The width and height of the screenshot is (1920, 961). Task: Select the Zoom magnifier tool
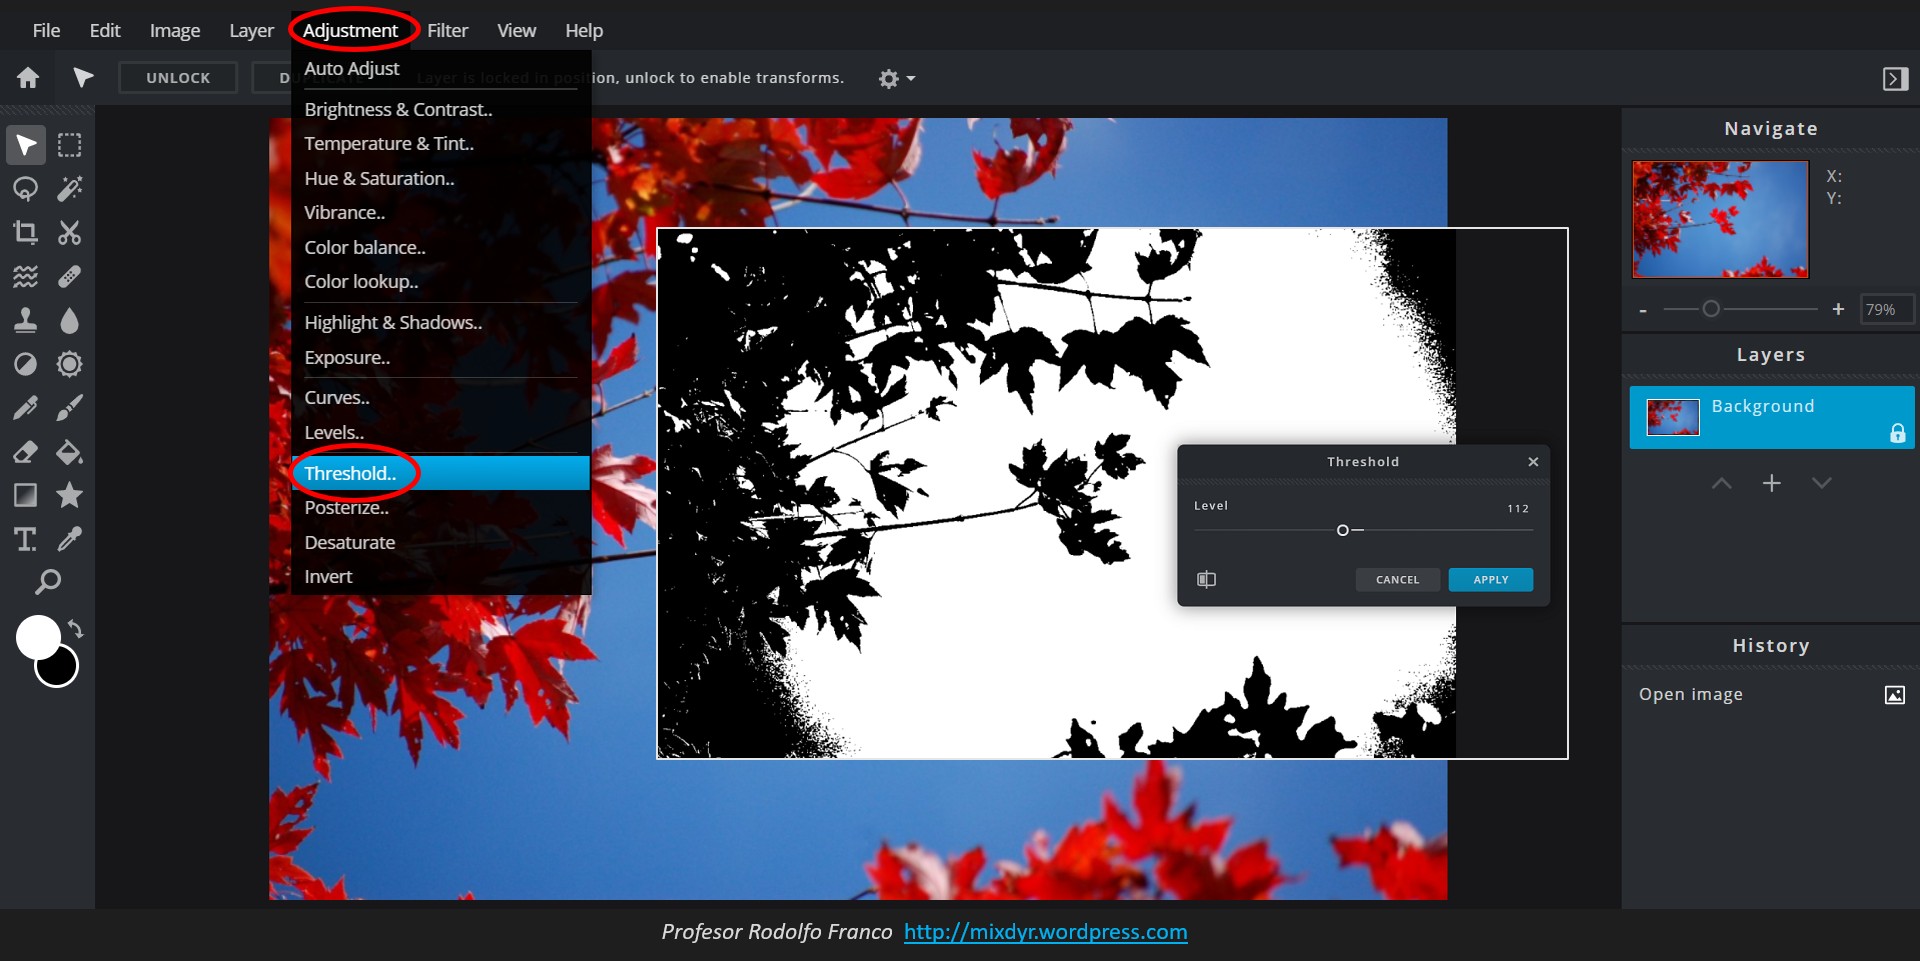tap(47, 582)
